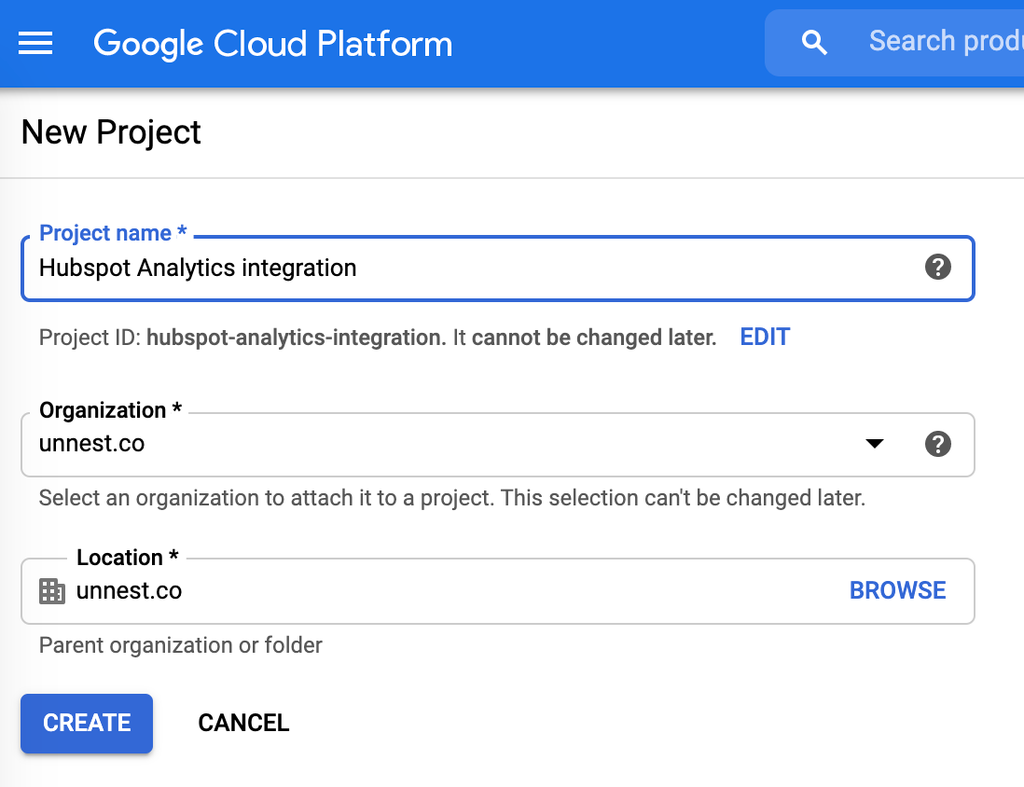Click into the Project name input
1024x787 pixels.
coord(498,268)
